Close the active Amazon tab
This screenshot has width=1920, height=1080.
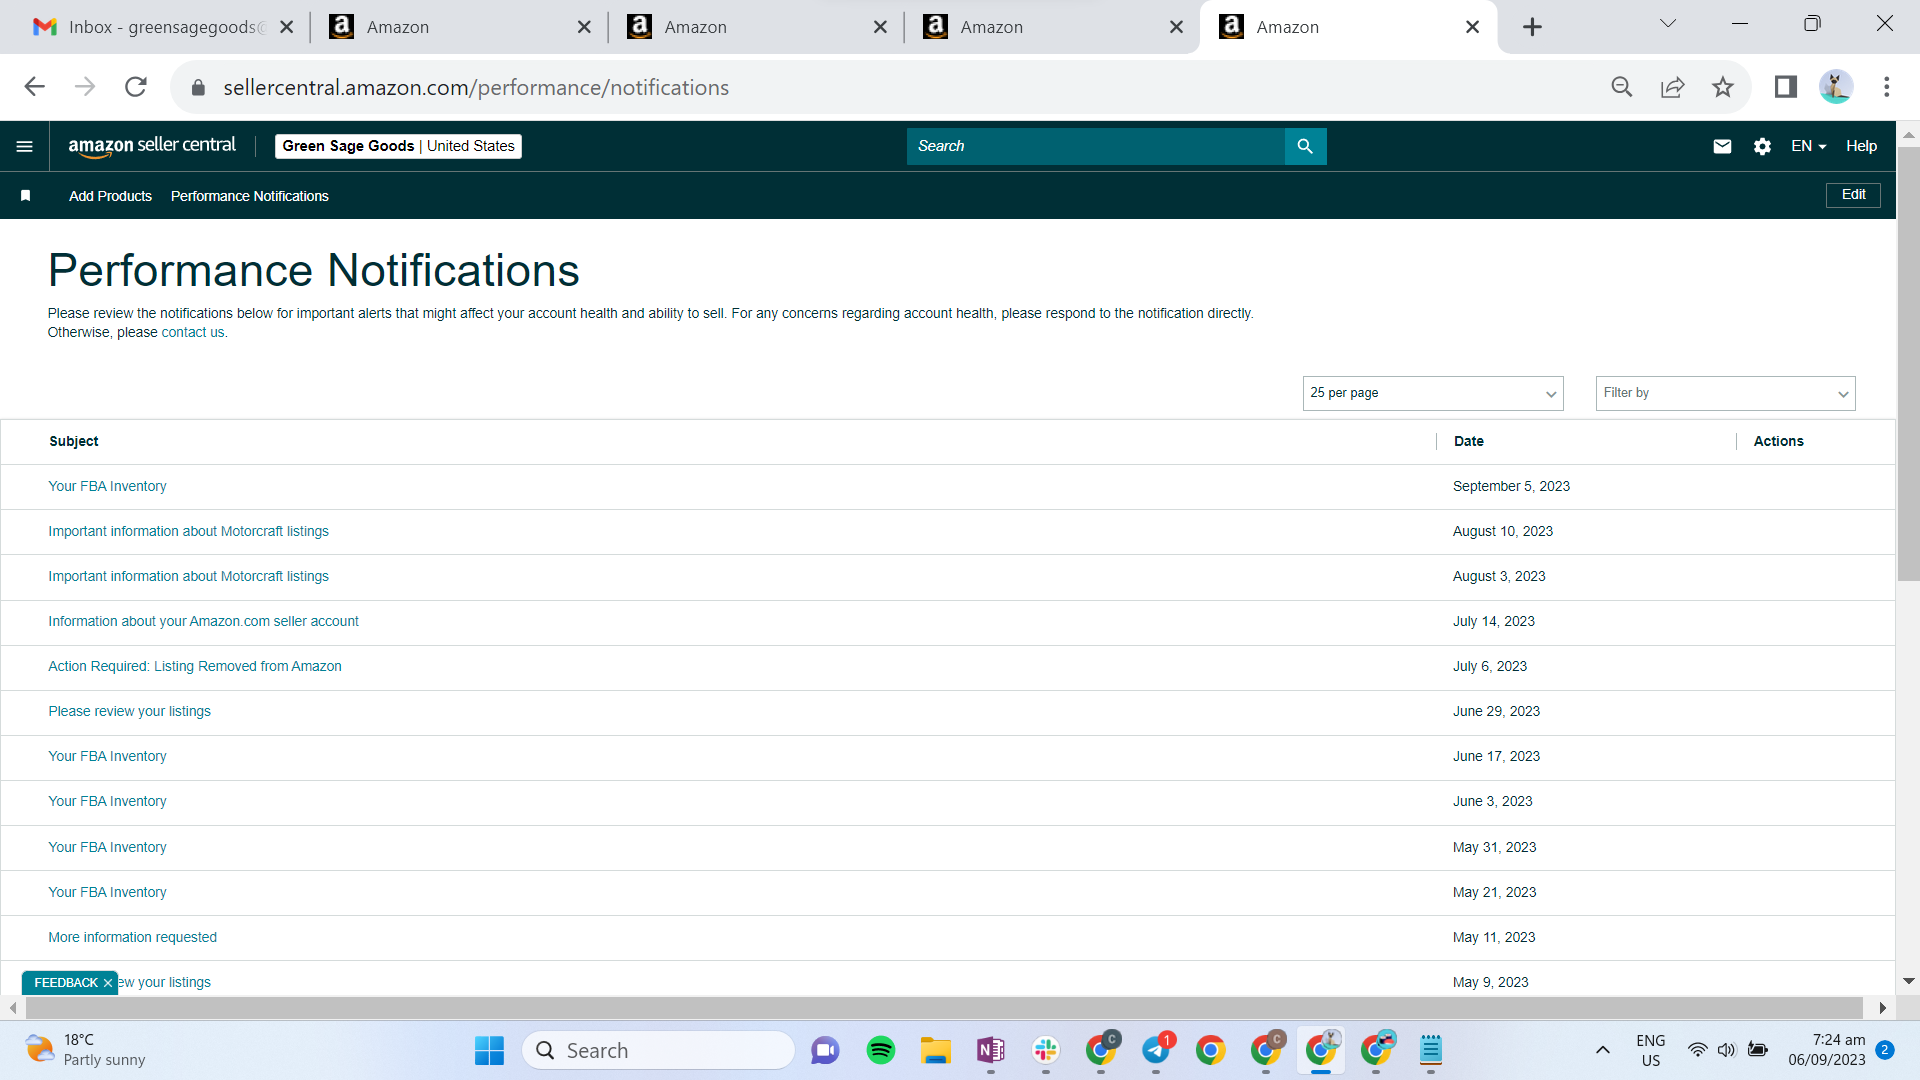click(1472, 27)
